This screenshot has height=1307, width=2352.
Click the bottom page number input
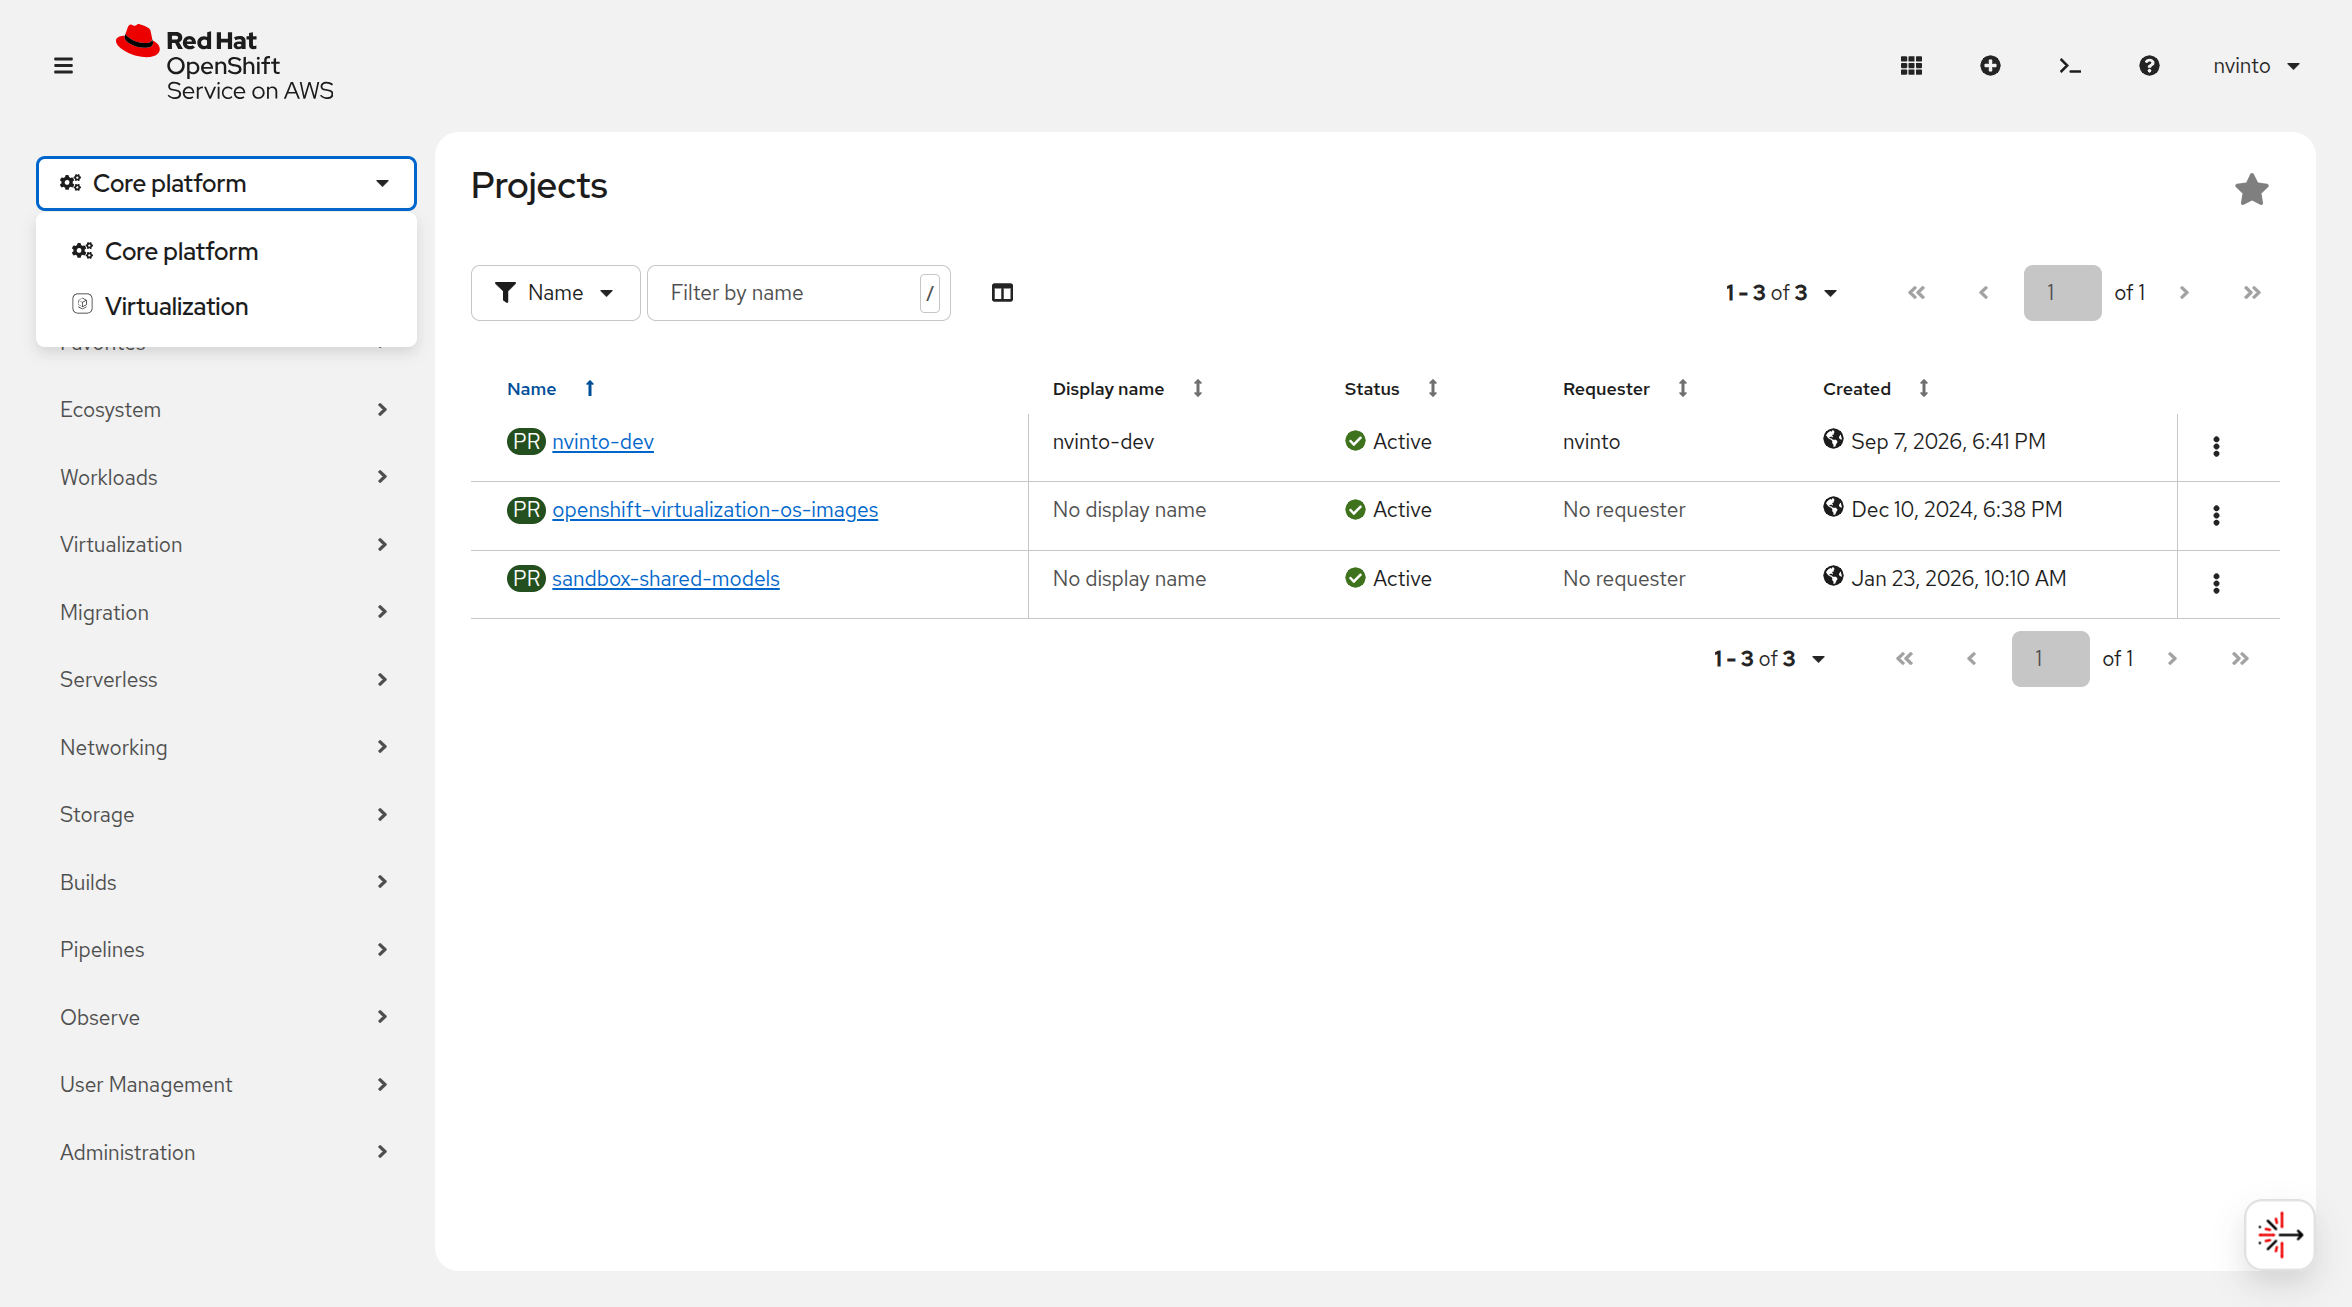coord(2050,659)
